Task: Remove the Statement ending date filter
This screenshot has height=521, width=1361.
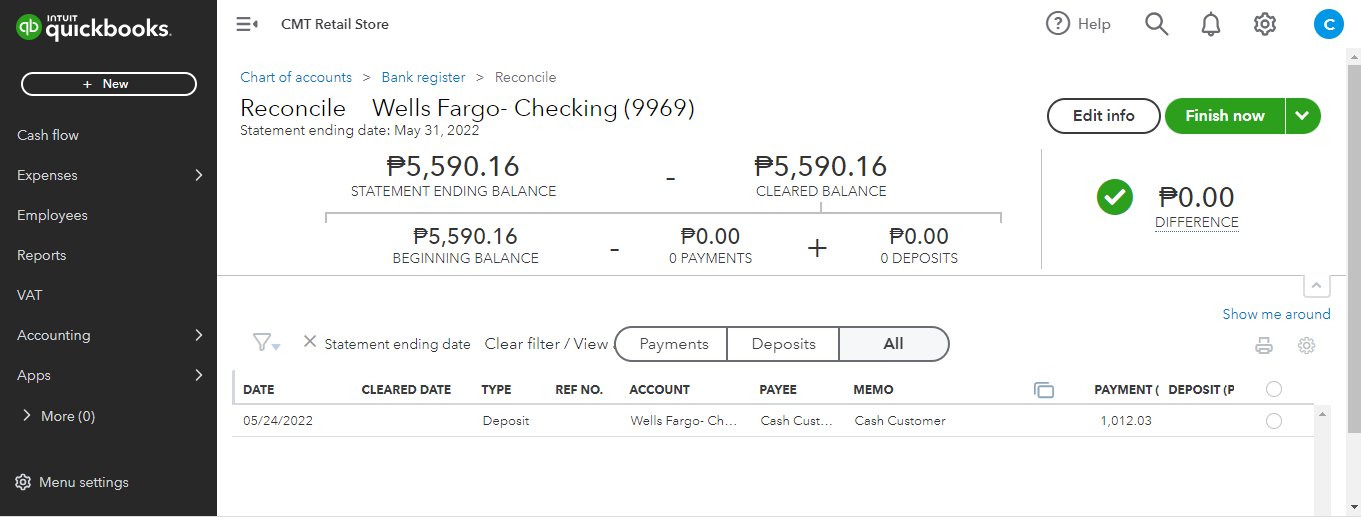Action: (310, 342)
